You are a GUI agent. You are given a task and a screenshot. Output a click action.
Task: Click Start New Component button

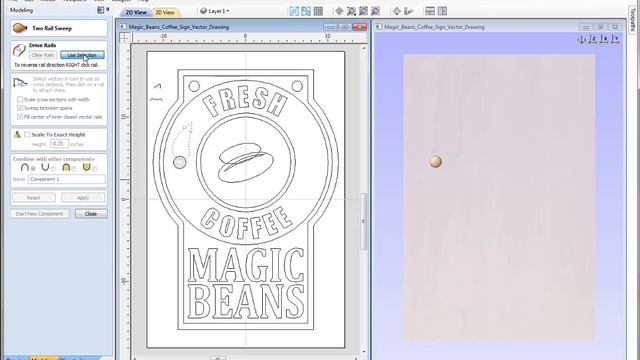point(40,214)
